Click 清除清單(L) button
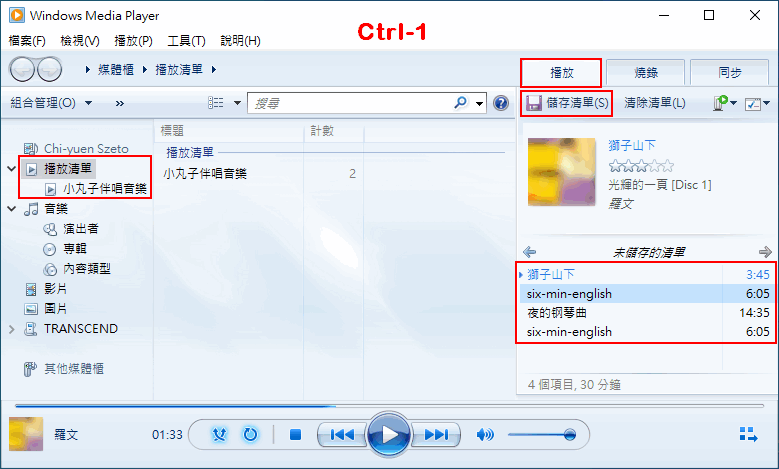The height and width of the screenshot is (469, 779). coord(655,103)
